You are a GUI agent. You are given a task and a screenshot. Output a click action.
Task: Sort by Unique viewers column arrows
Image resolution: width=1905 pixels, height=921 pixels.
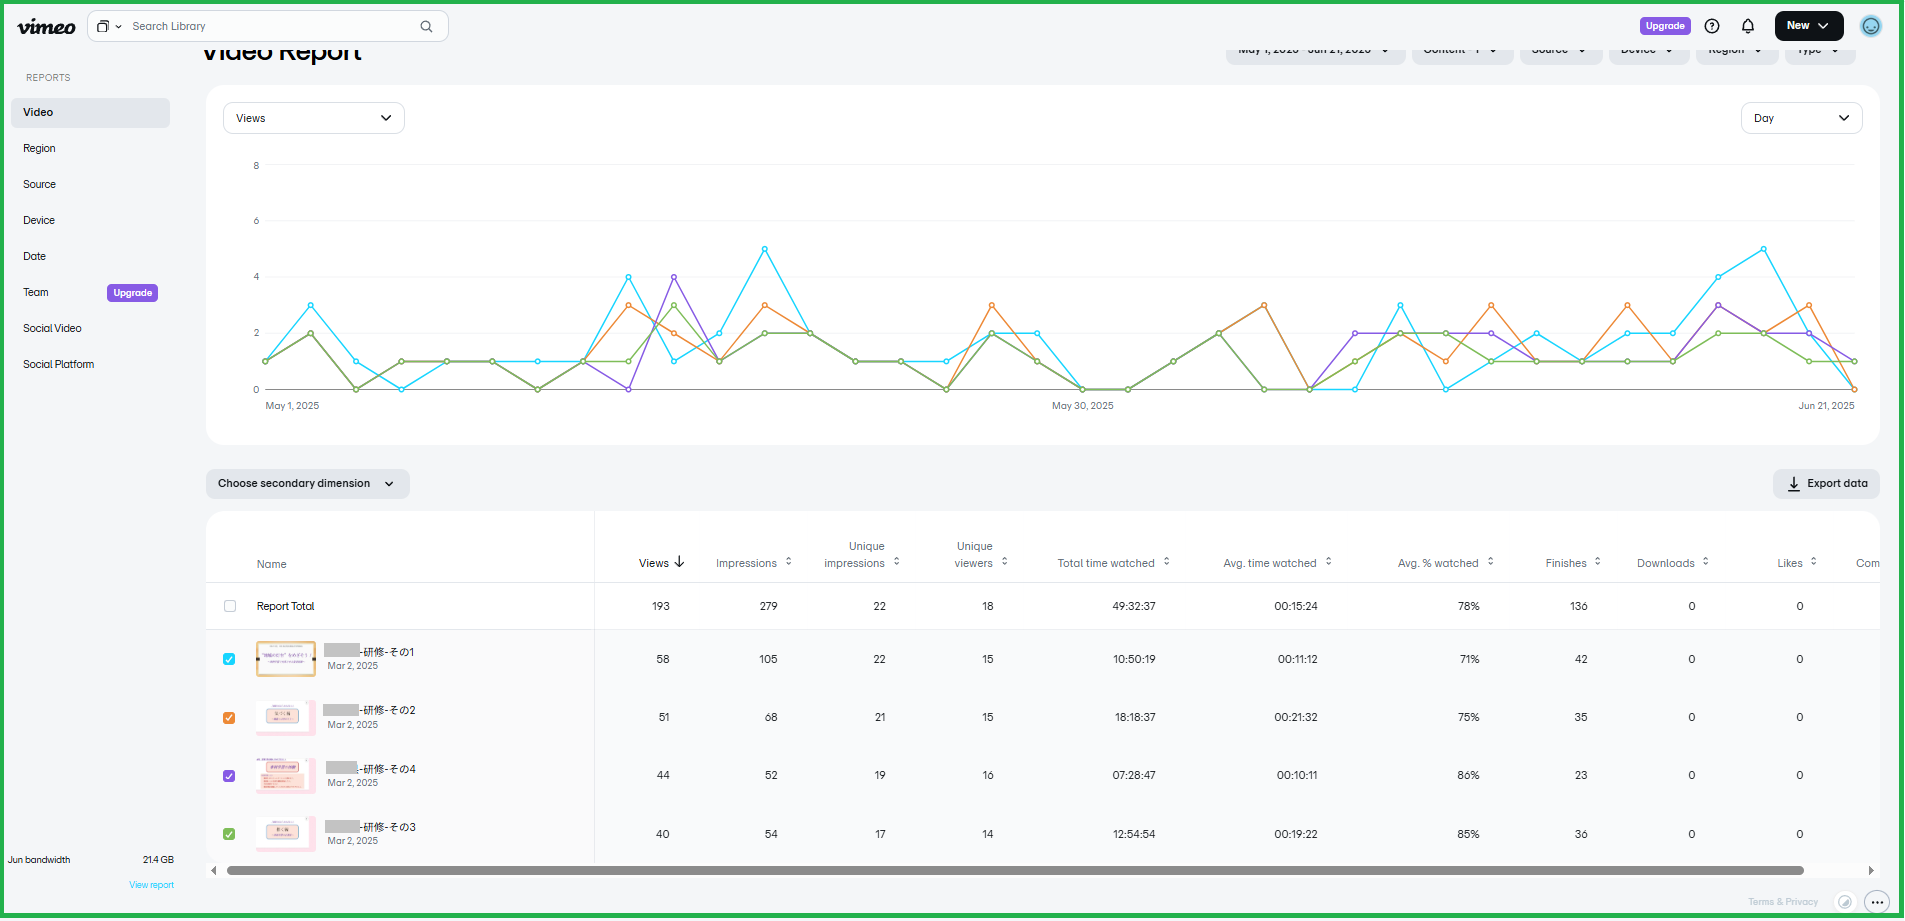click(x=1005, y=562)
